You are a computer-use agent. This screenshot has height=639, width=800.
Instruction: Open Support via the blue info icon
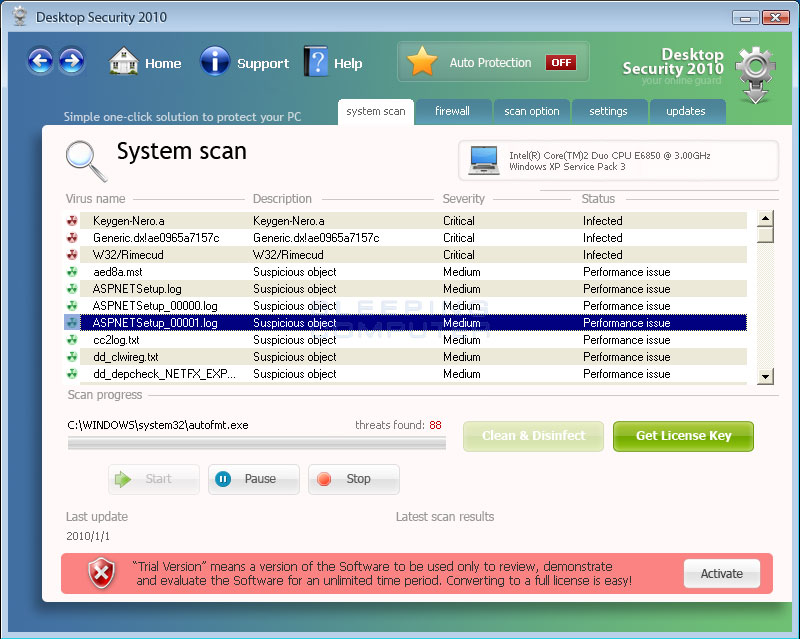(215, 62)
